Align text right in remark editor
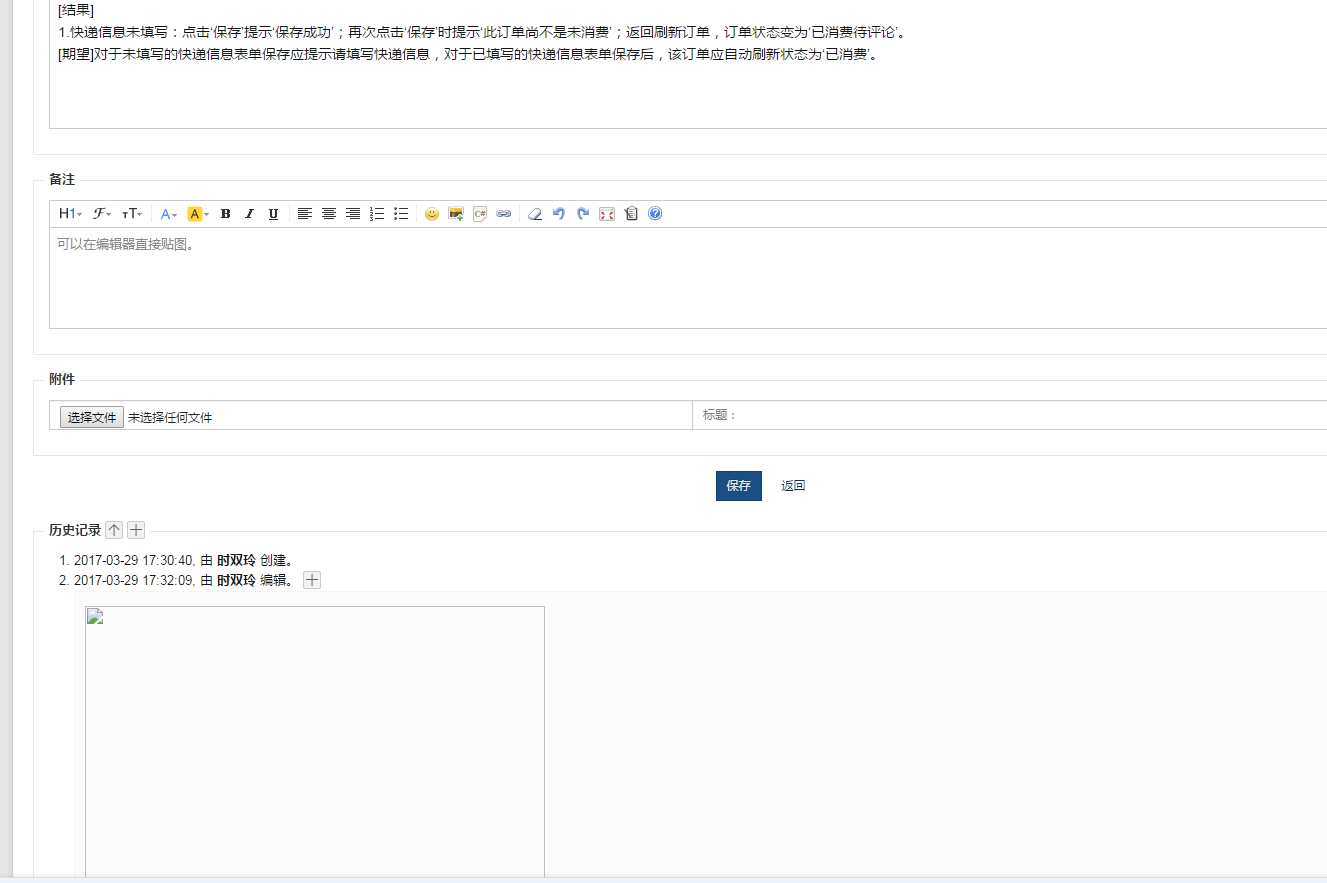Viewport: 1327px width, 883px height. (353, 214)
